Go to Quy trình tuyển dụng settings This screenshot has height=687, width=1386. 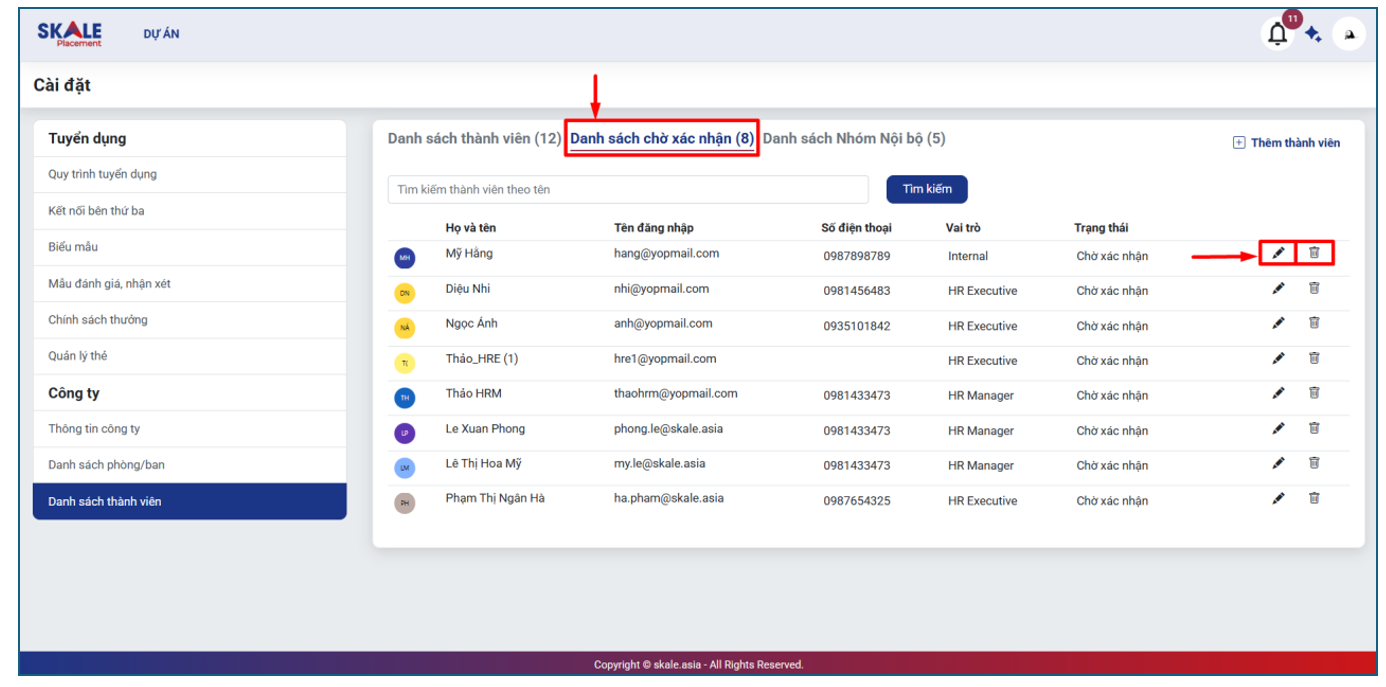click(x=103, y=174)
